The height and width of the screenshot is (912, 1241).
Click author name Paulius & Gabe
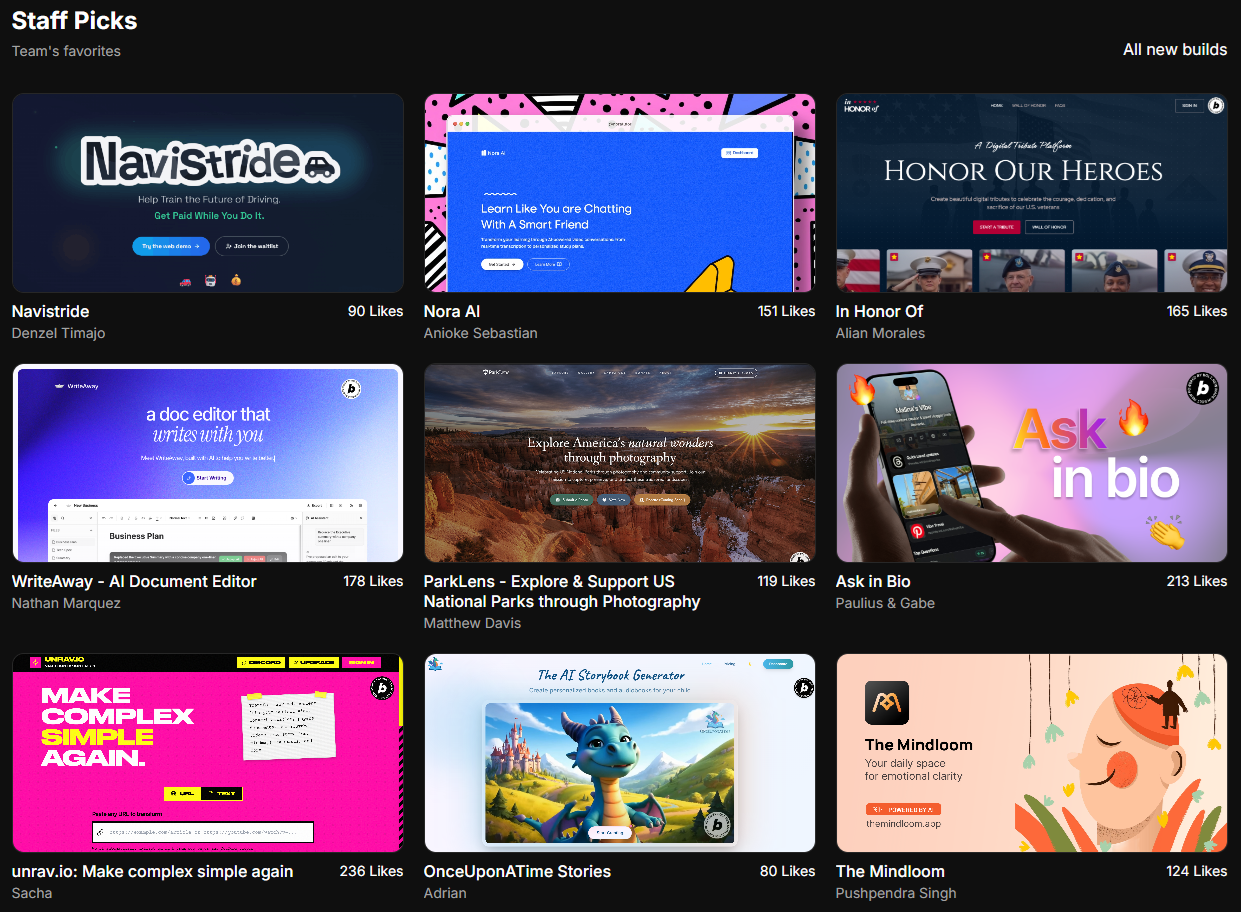pos(885,603)
